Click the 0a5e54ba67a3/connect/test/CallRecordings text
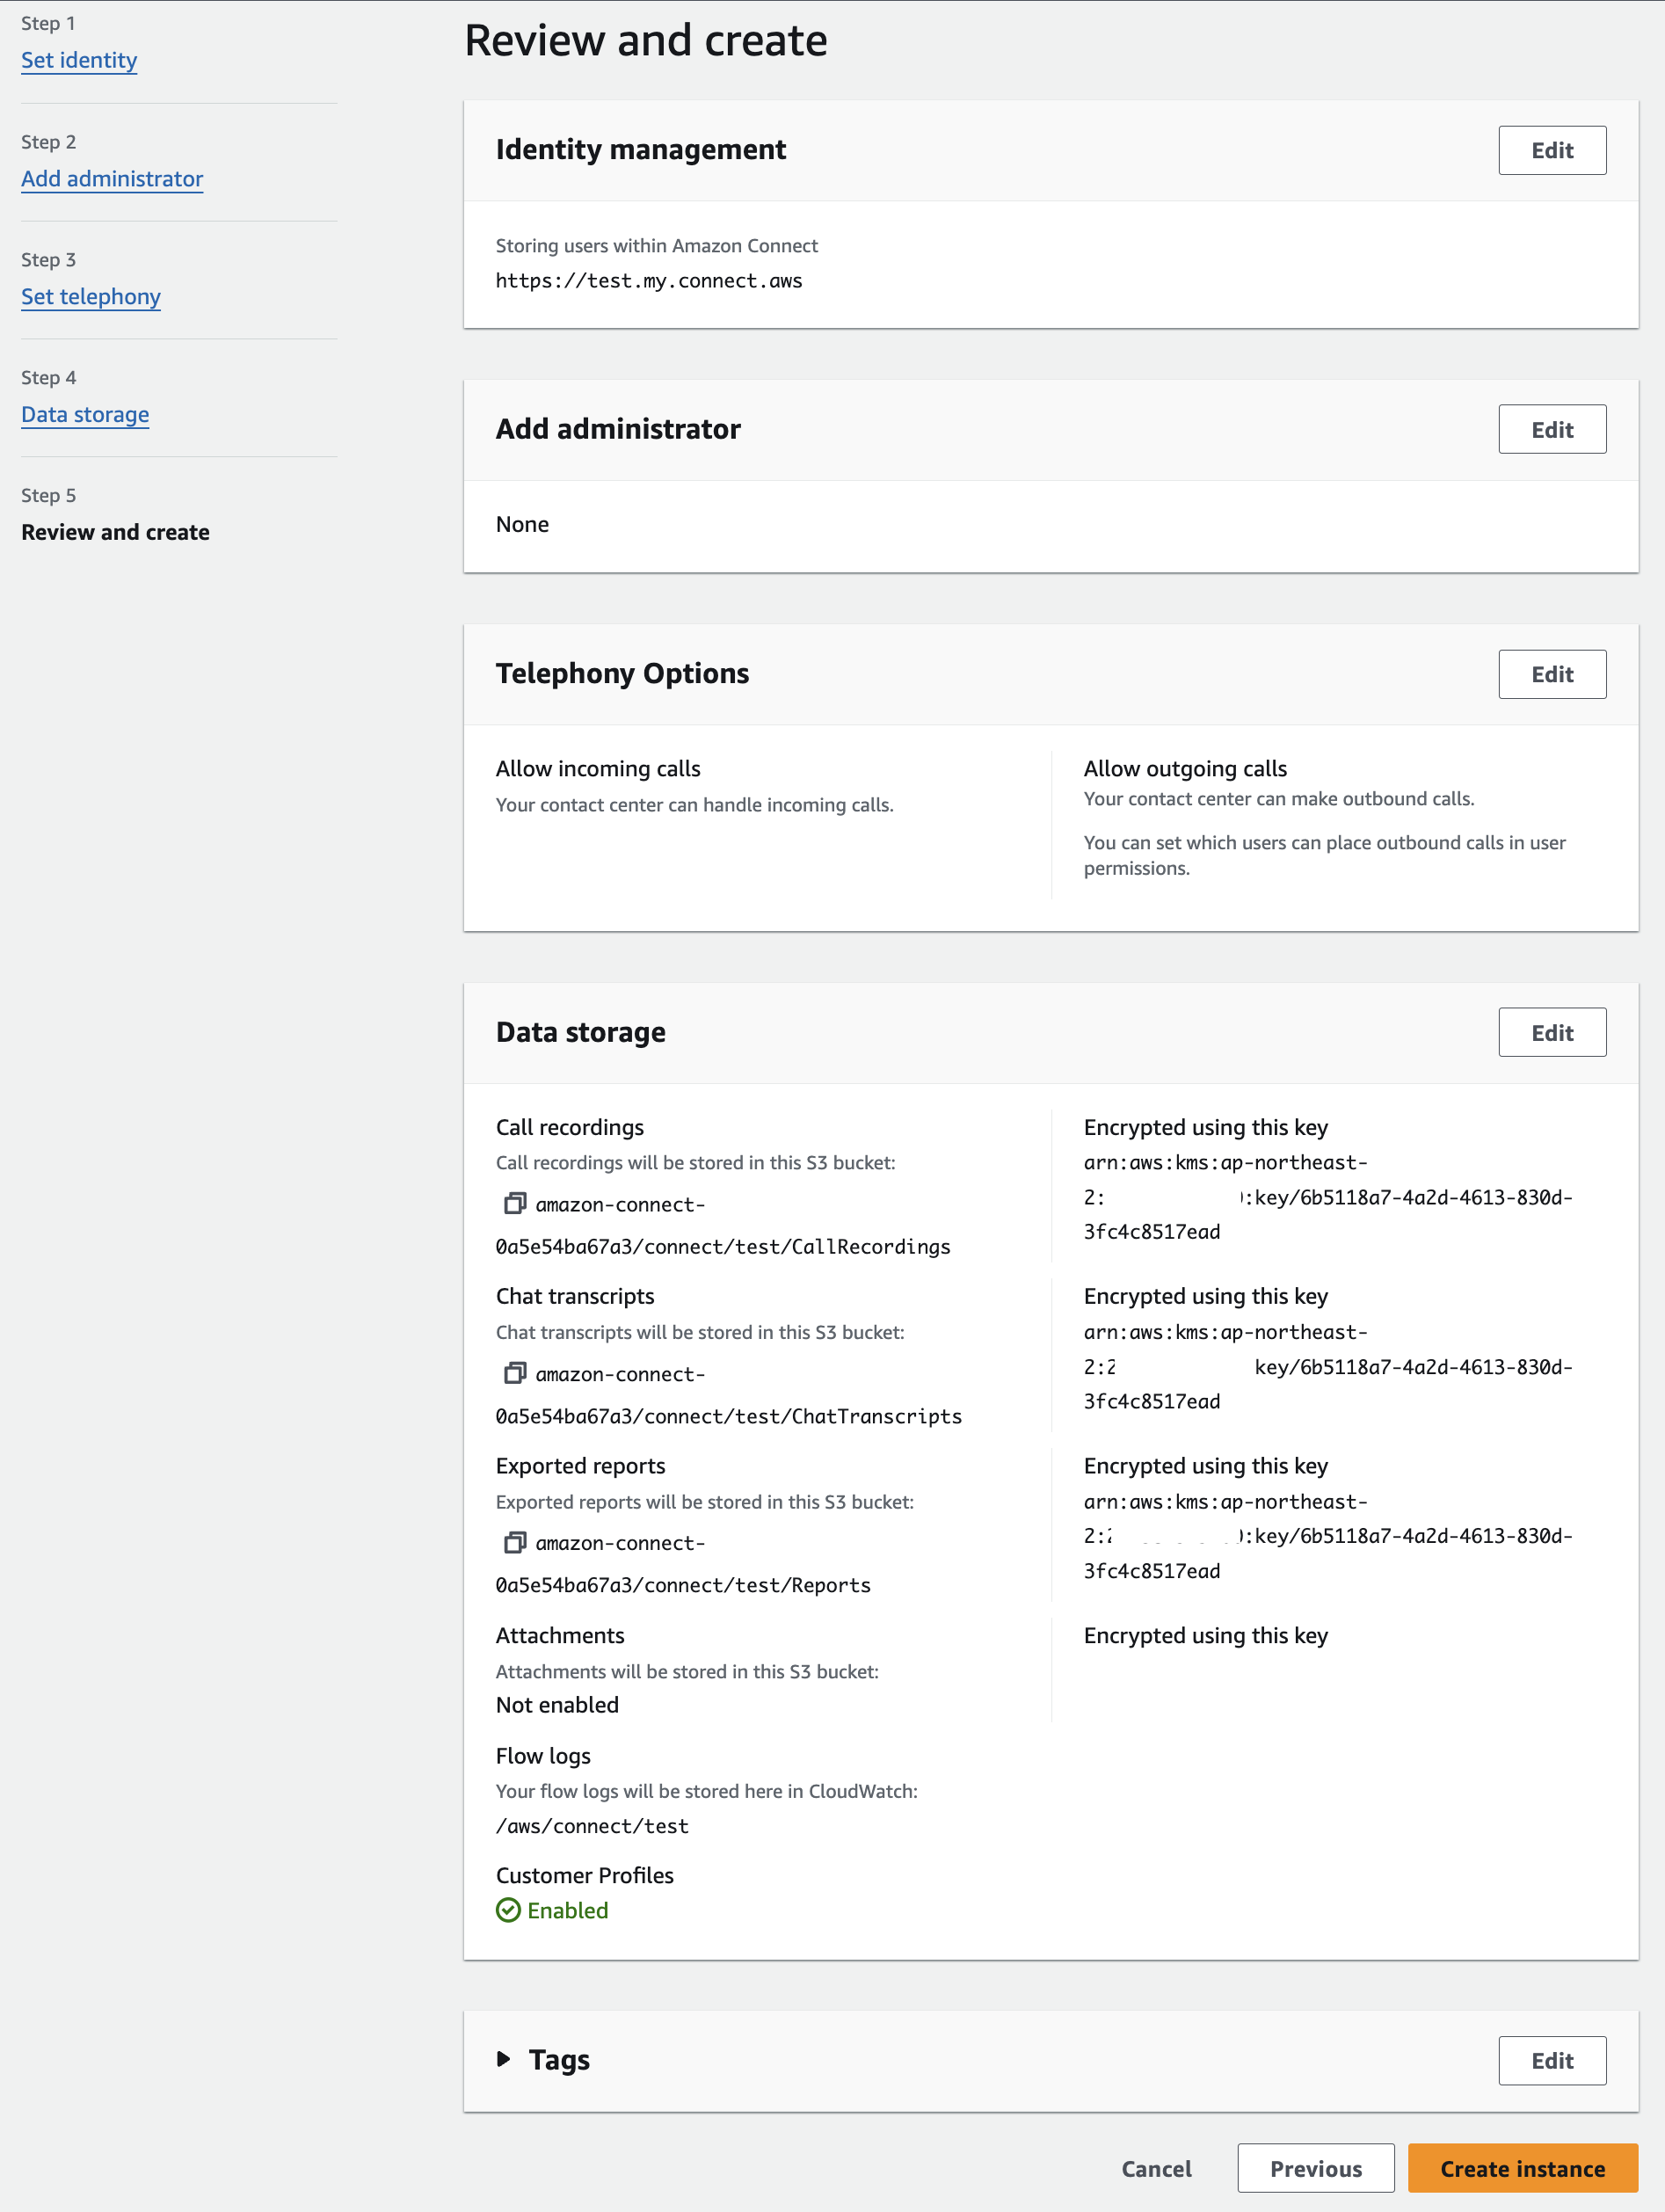 click(723, 1246)
